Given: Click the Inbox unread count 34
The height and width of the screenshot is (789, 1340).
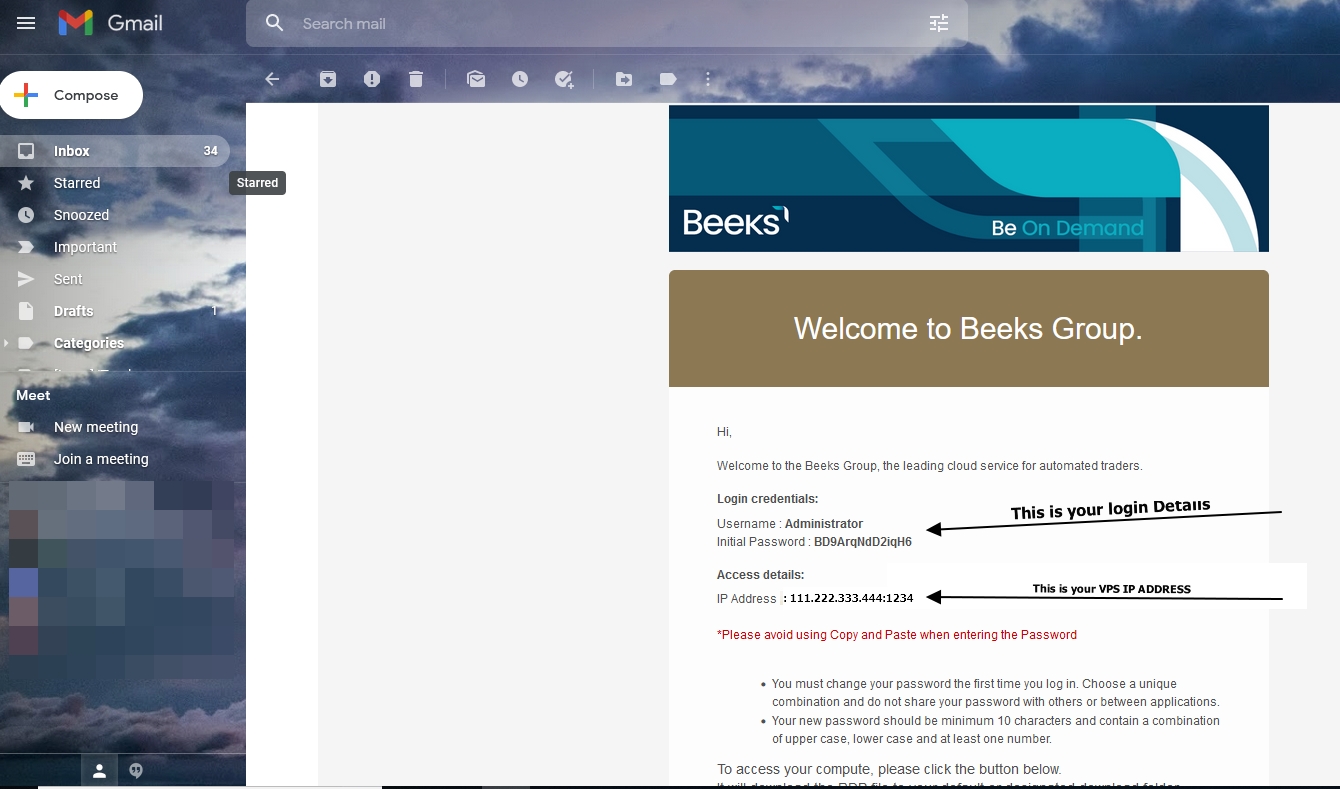Looking at the screenshot, I should (210, 151).
